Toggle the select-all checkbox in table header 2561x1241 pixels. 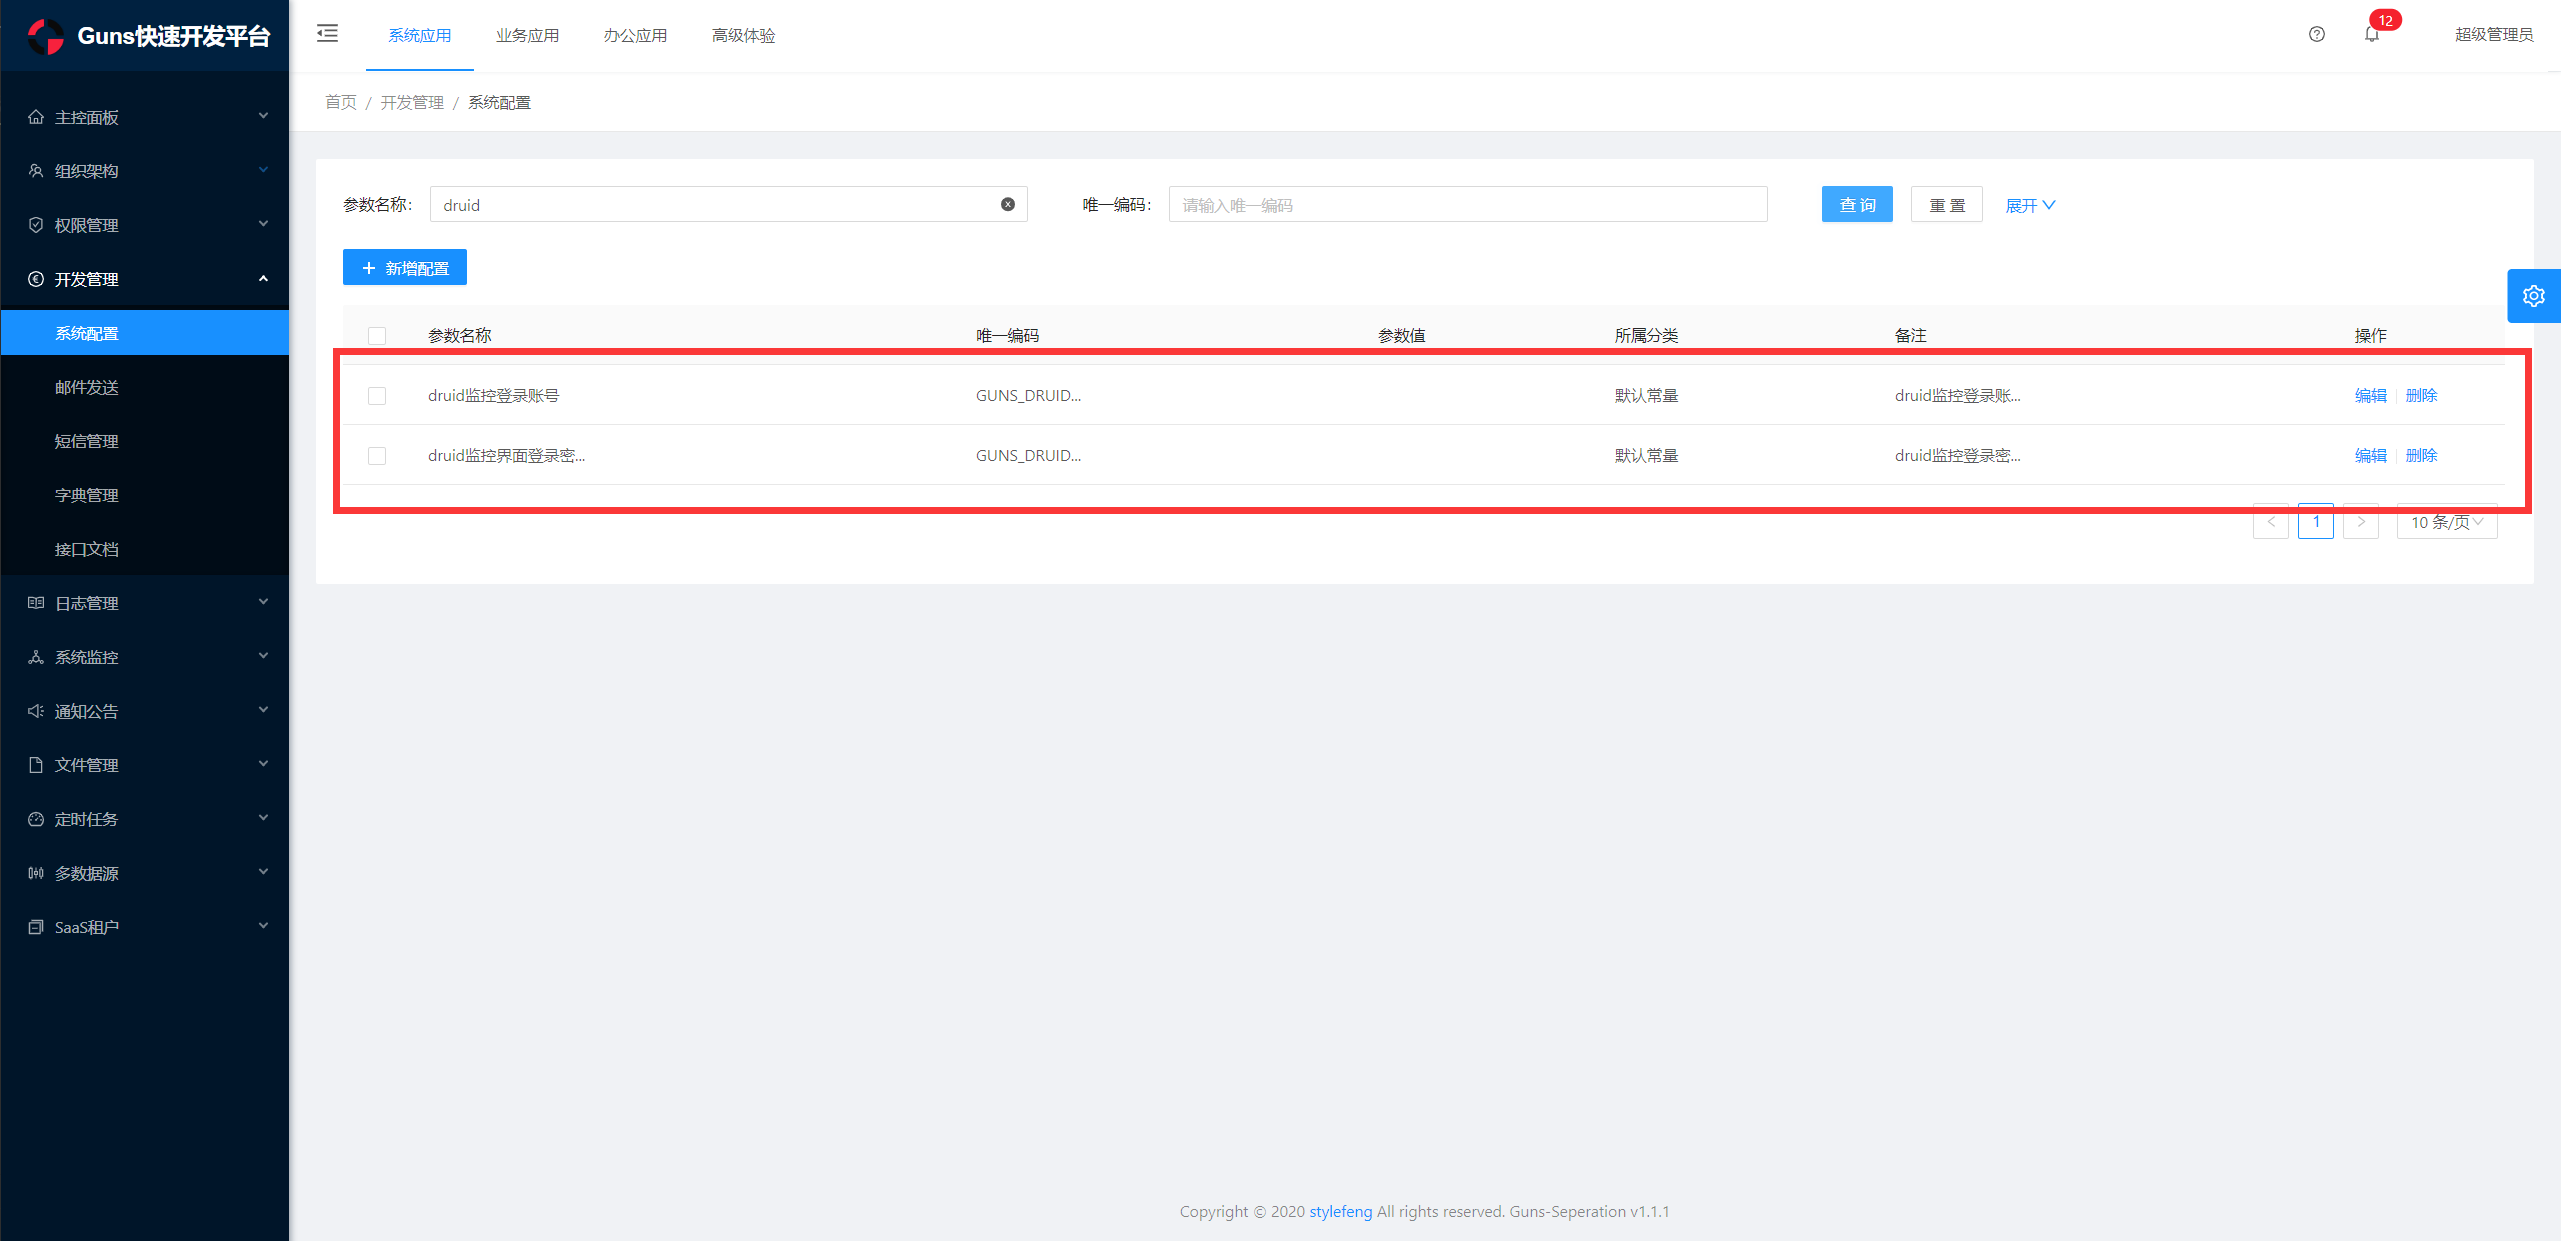click(377, 336)
